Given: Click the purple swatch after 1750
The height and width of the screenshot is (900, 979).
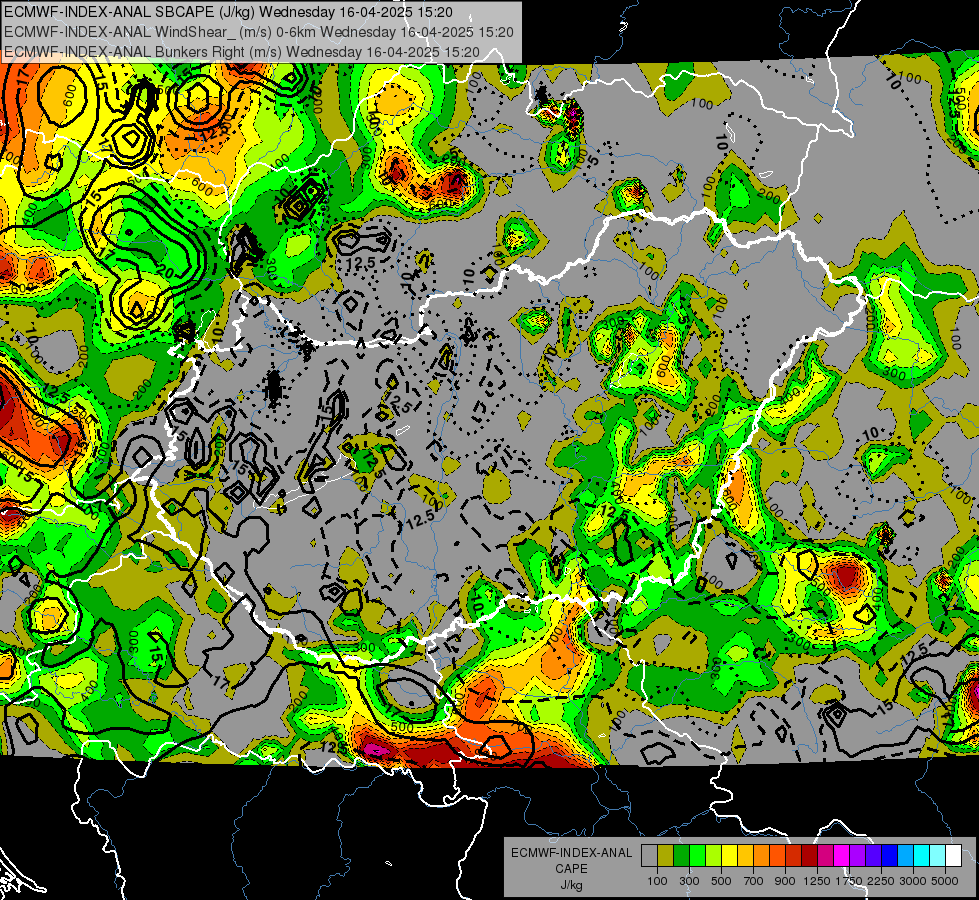Looking at the screenshot, I should pyautogui.click(x=858, y=856).
